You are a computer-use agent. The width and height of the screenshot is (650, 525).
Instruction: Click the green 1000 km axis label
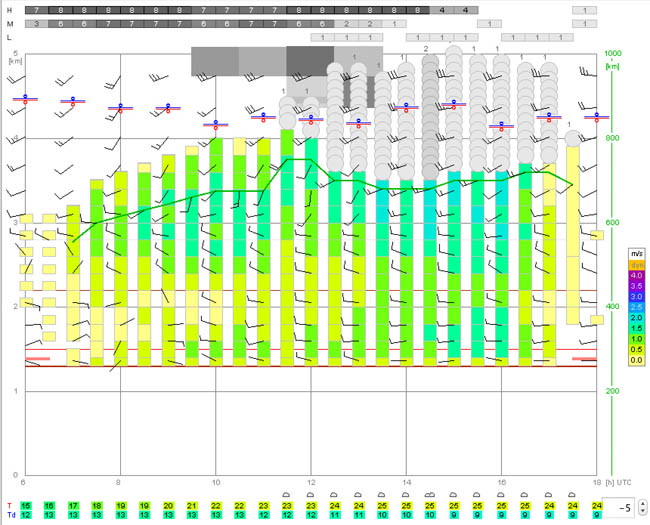613,53
